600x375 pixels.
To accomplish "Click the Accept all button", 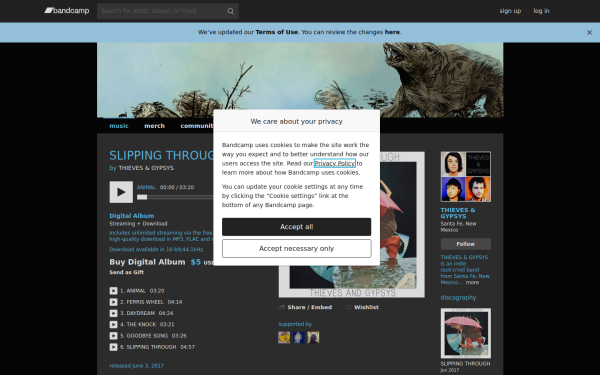I will click(x=296, y=227).
